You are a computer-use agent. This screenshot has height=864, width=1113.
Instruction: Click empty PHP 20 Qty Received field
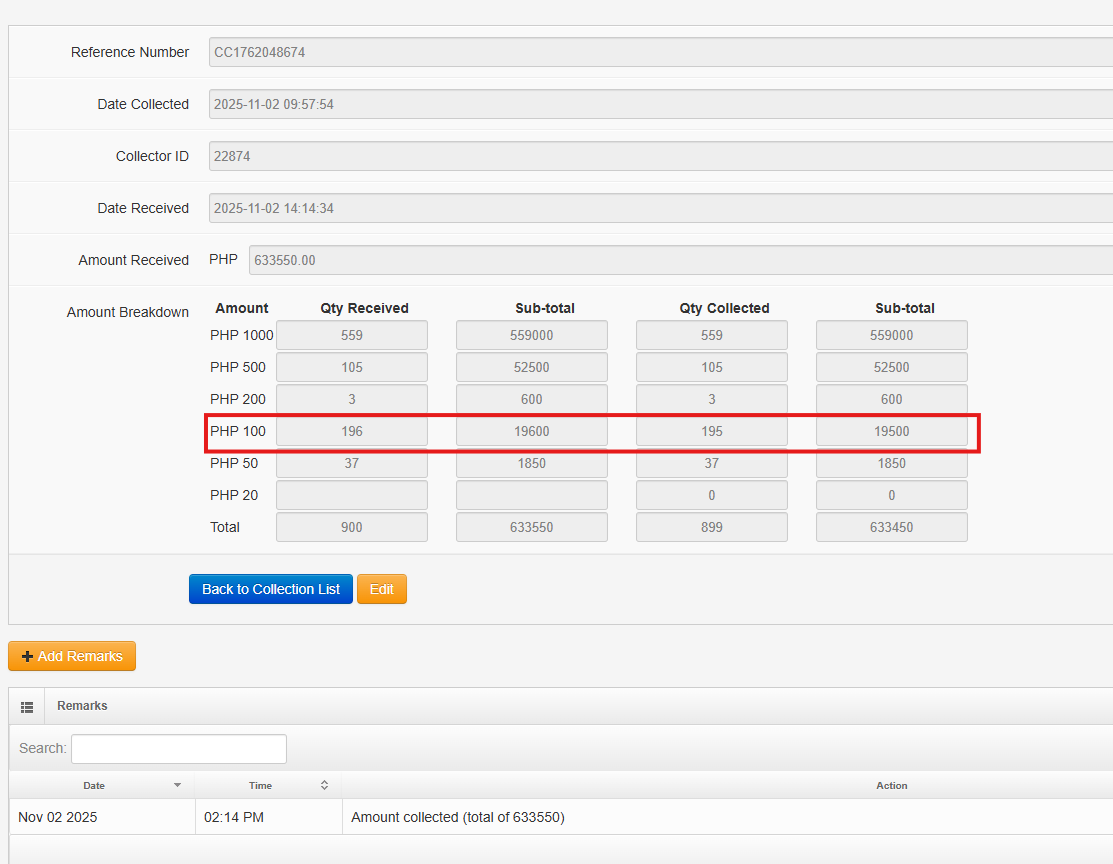[x=352, y=495]
